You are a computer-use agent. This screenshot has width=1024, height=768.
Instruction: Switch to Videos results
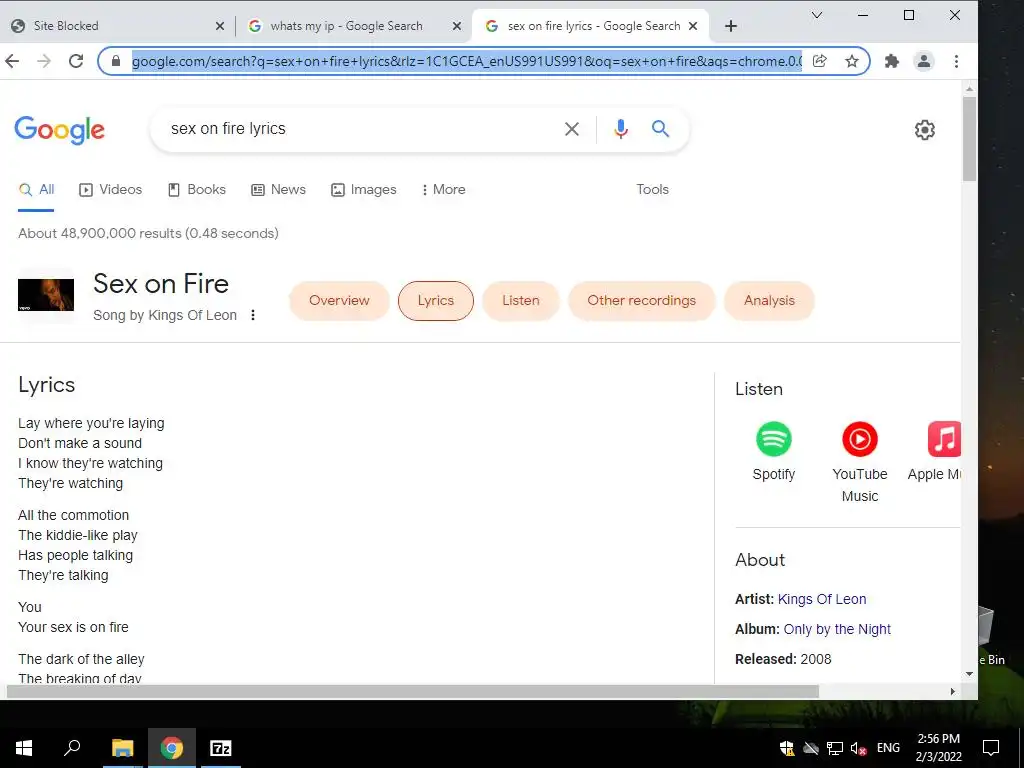[110, 189]
